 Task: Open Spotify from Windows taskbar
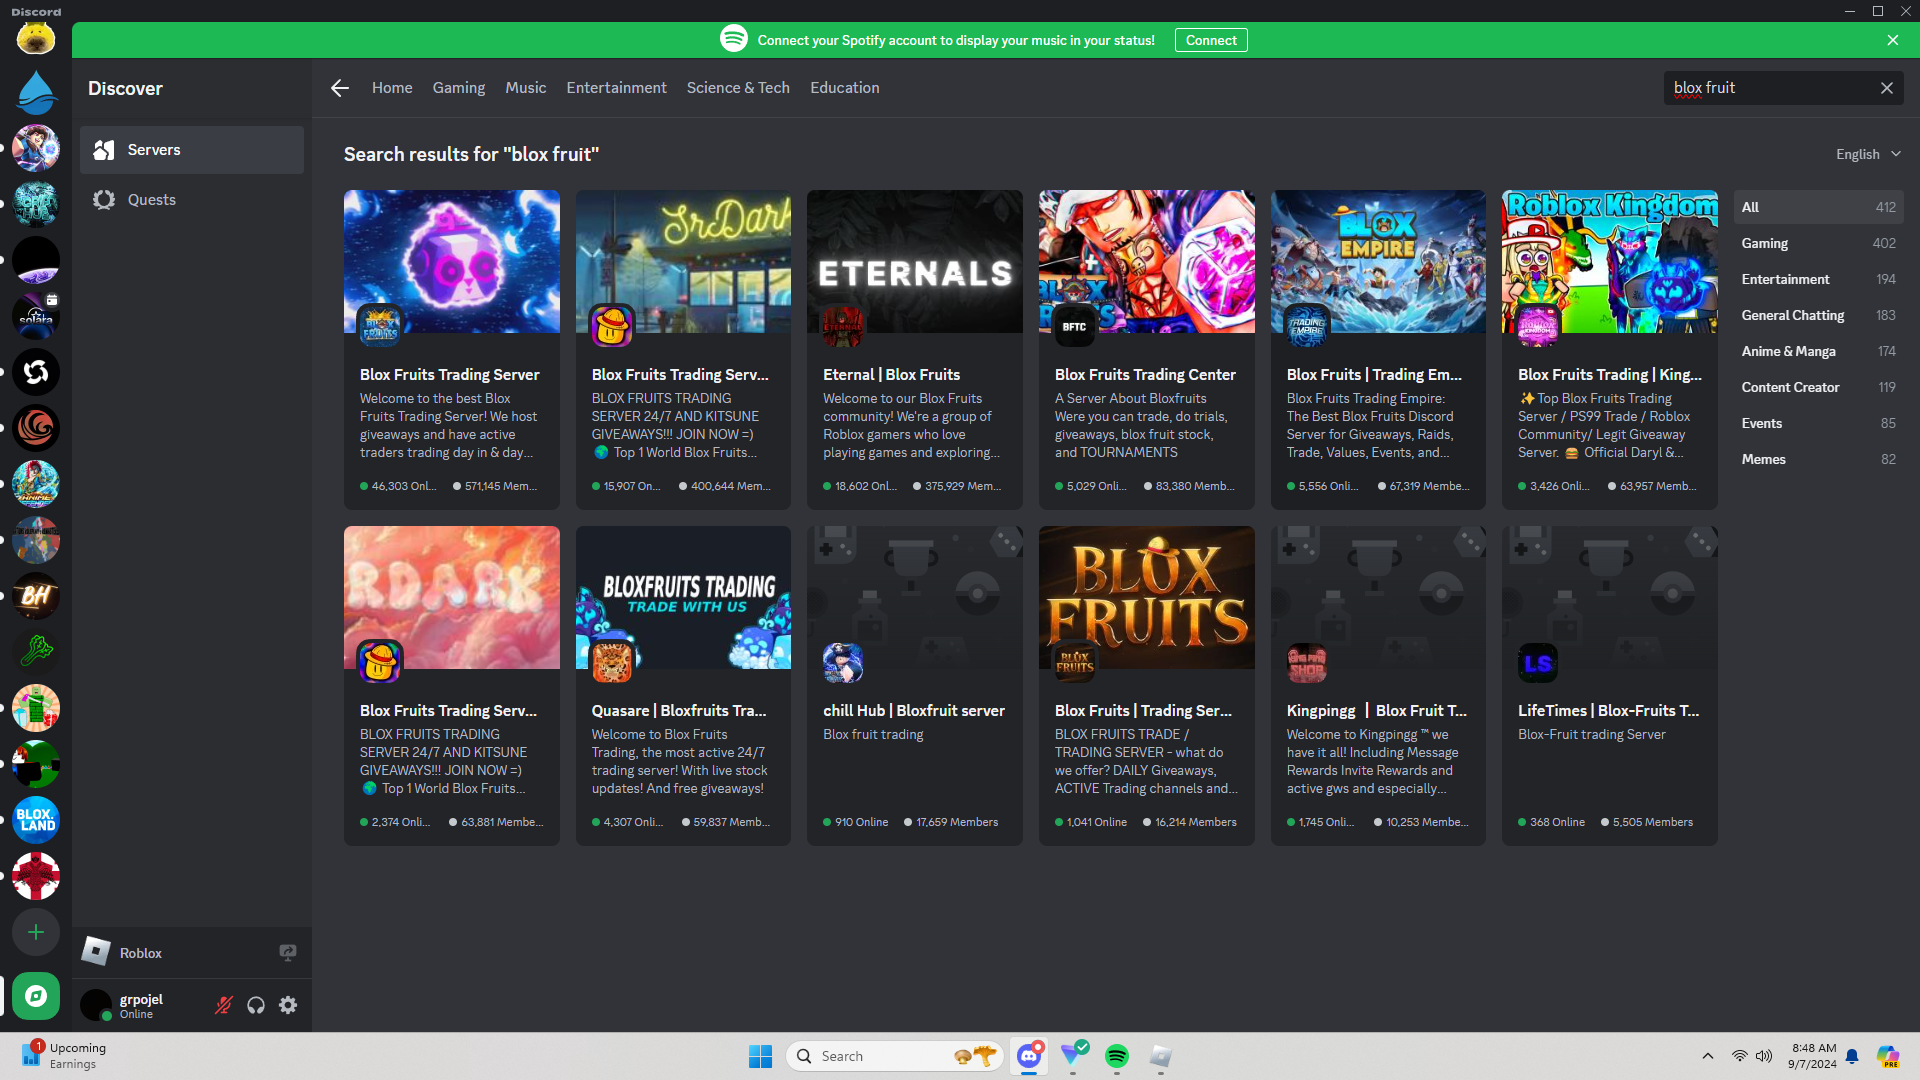[1116, 1056]
